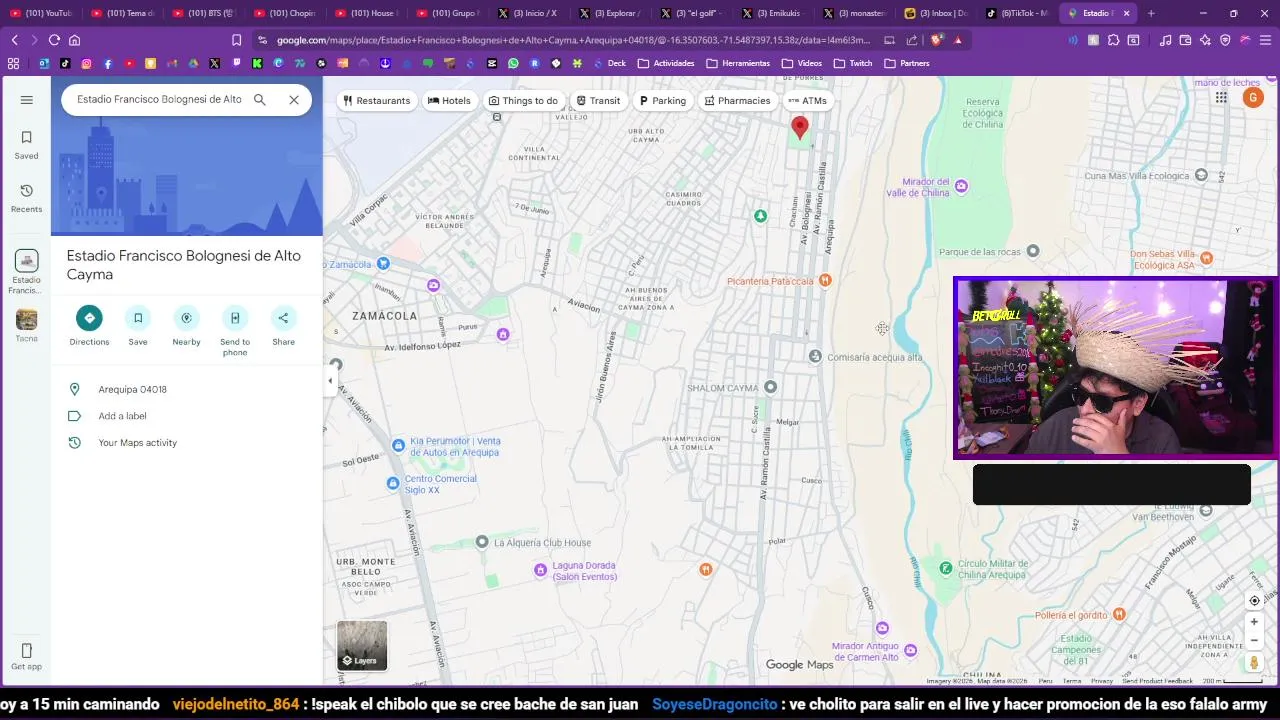Click the Kia Perumotor marker
1280x720 pixels.
pos(398,445)
